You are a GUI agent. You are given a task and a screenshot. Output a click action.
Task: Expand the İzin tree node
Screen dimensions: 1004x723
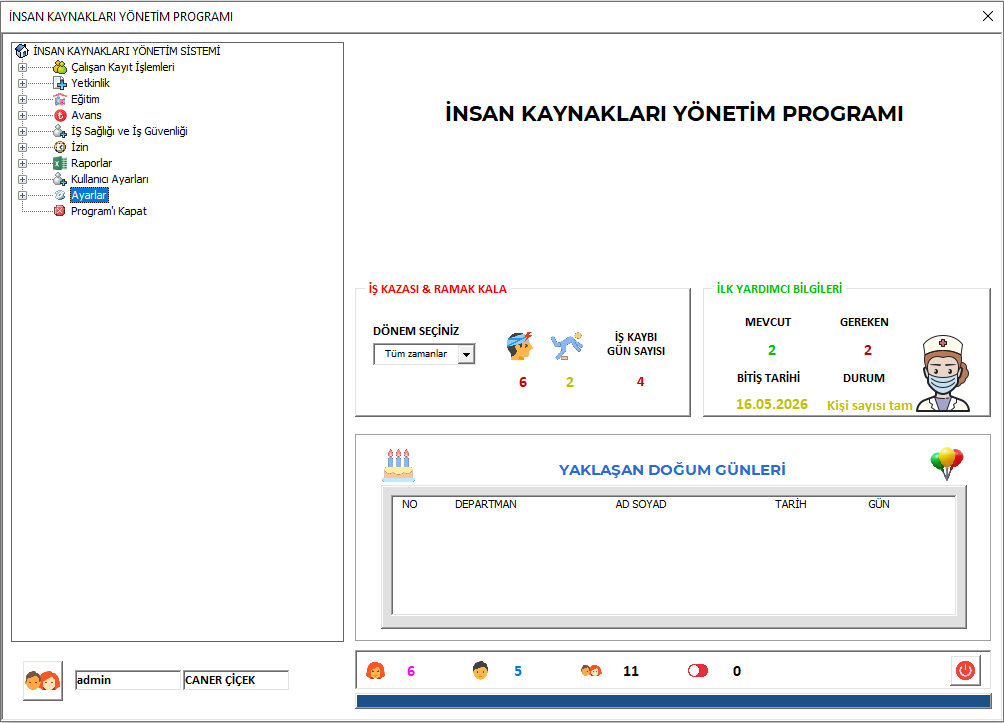[x=22, y=147]
